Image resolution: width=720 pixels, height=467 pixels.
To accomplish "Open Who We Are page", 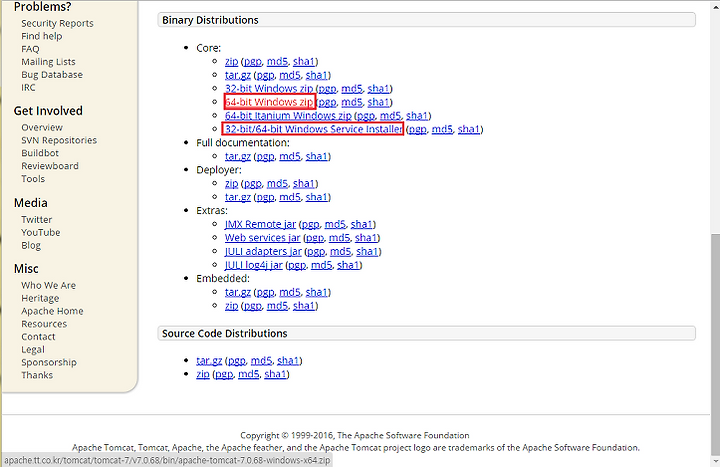I will [48, 285].
